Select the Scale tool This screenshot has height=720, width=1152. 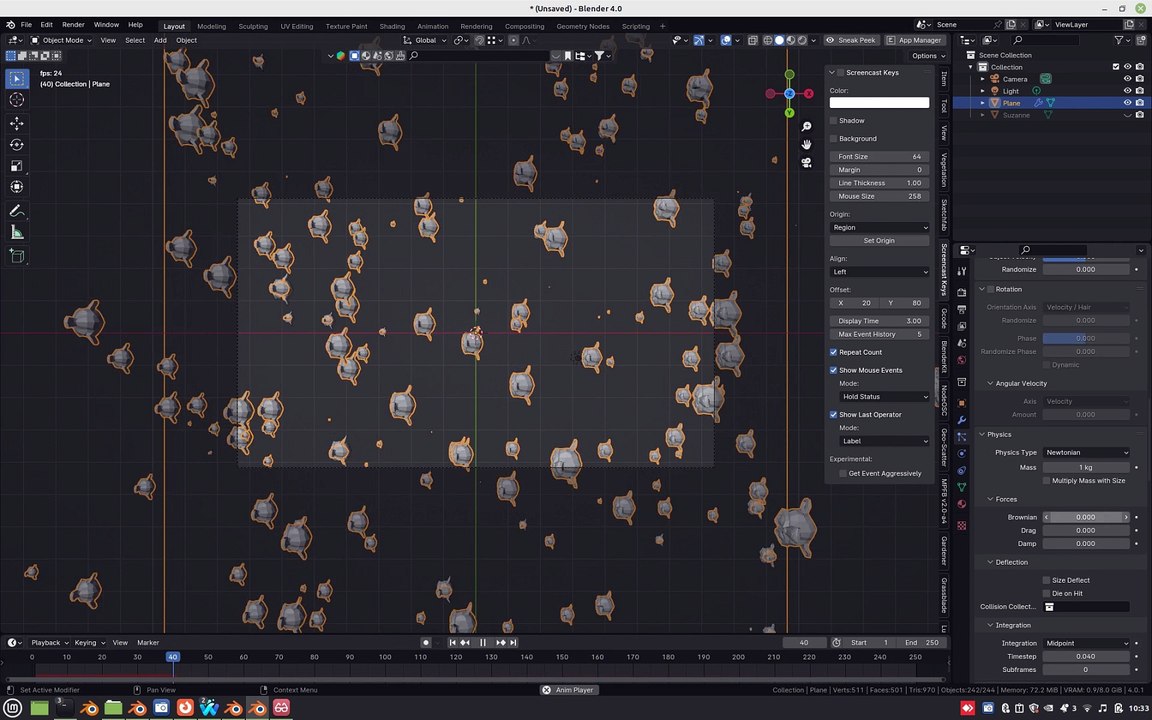[x=17, y=166]
